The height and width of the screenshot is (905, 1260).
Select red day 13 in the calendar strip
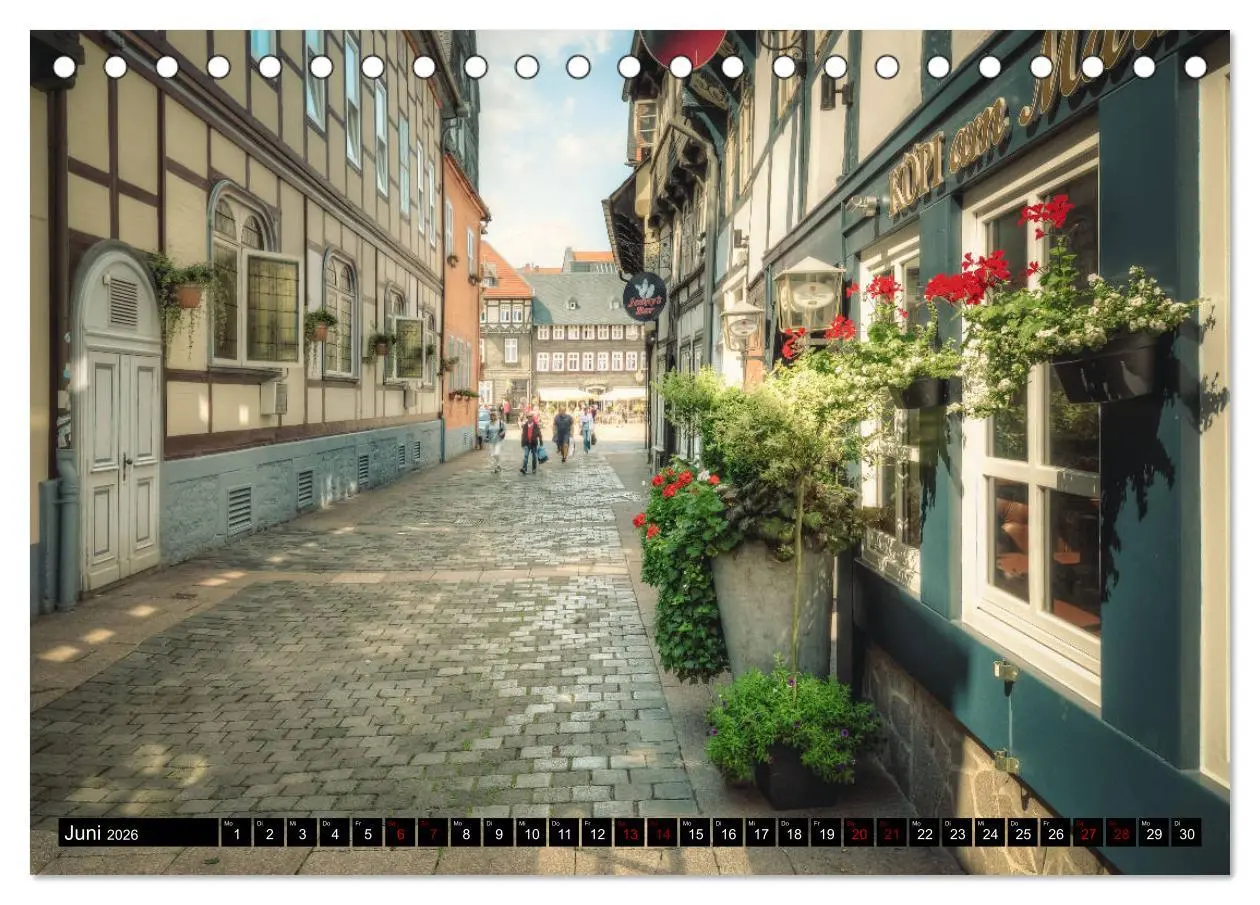(x=630, y=833)
